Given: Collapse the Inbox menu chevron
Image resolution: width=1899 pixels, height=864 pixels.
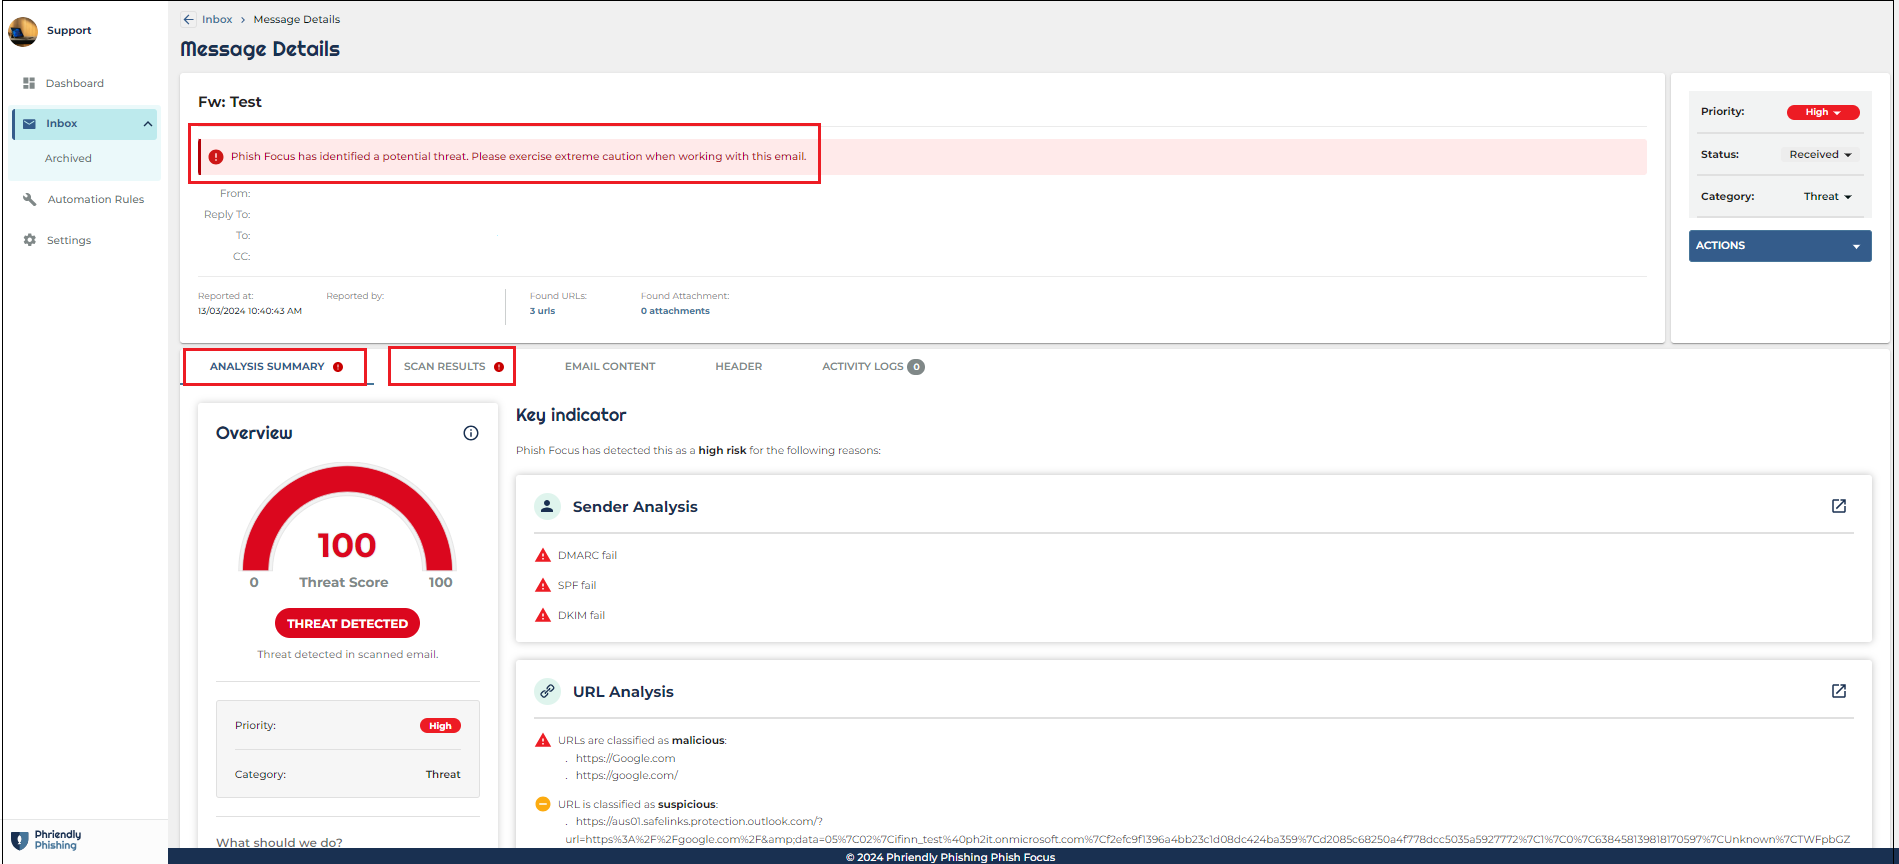Looking at the screenshot, I should [x=148, y=124].
